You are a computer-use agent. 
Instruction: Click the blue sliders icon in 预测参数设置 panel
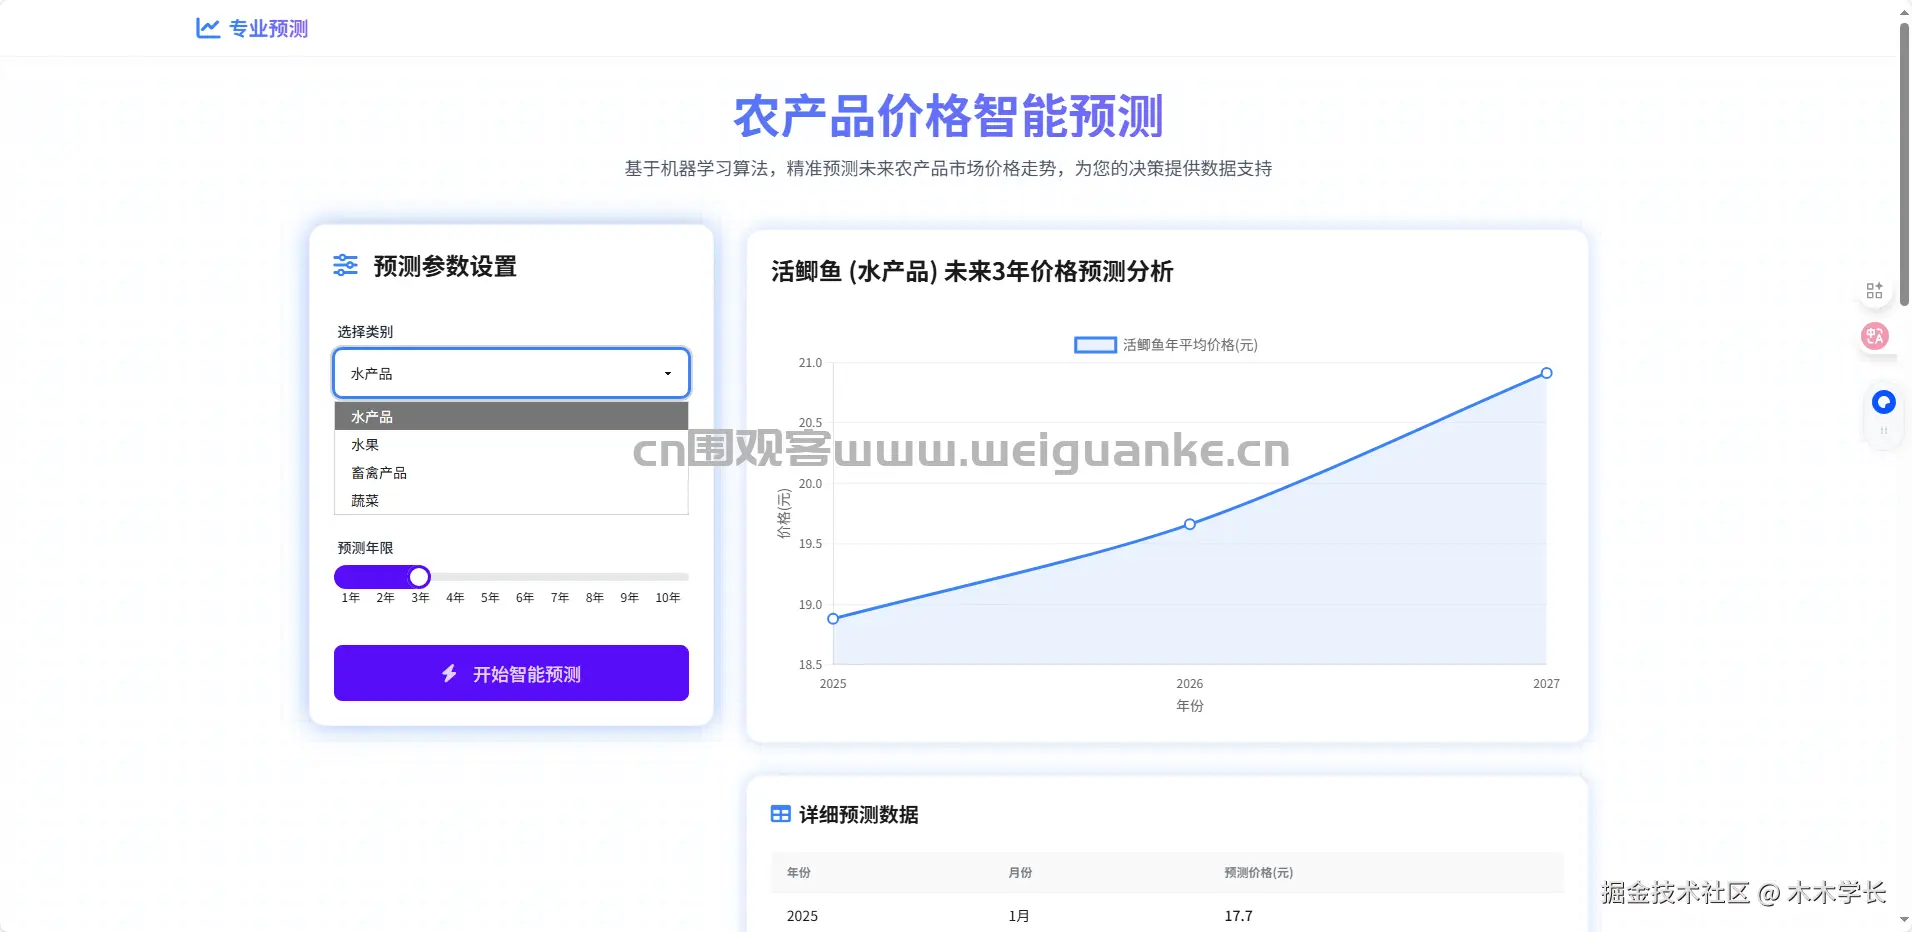345,265
